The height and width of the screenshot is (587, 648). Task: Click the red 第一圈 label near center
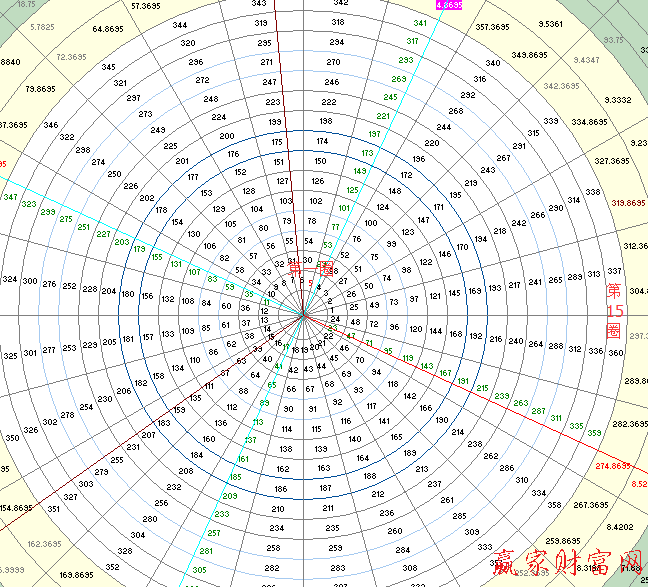[311, 267]
